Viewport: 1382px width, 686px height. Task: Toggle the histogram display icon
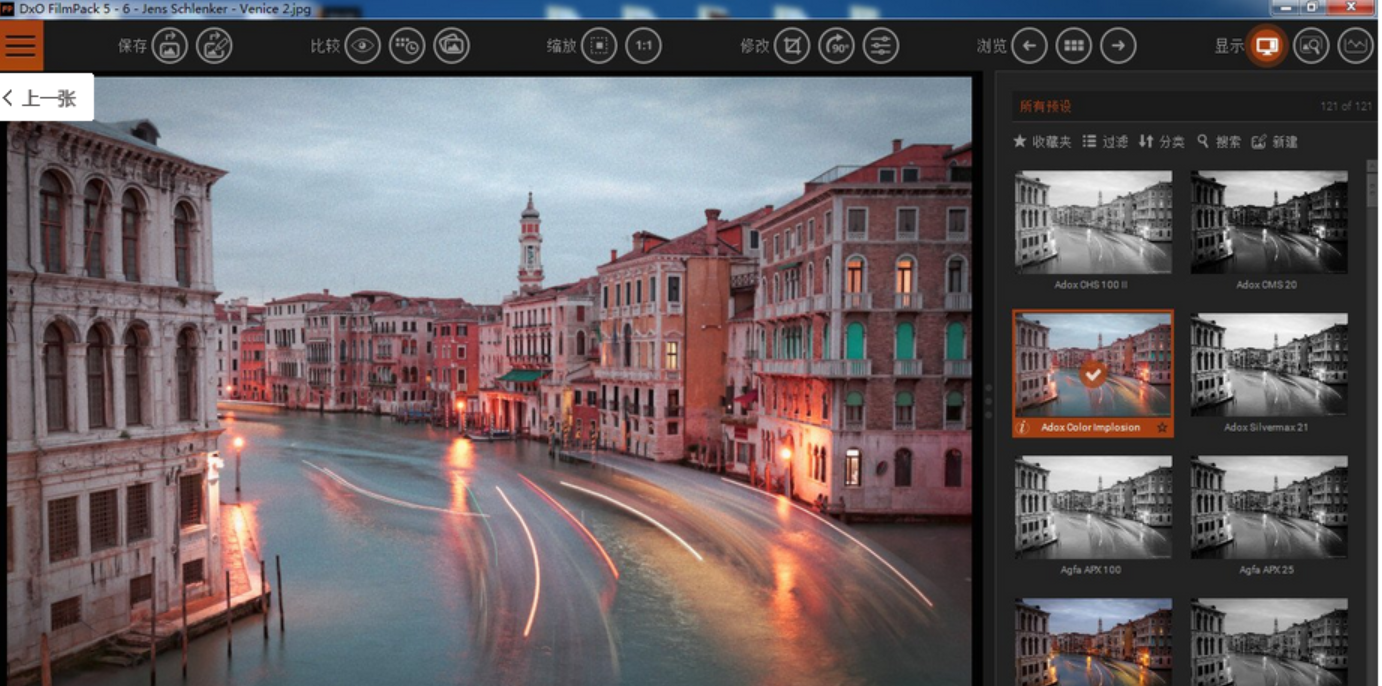pyautogui.click(x=1356, y=46)
